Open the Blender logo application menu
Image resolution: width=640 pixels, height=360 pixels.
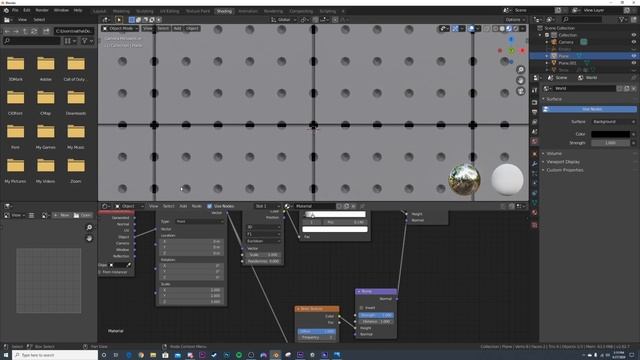coord(6,10)
